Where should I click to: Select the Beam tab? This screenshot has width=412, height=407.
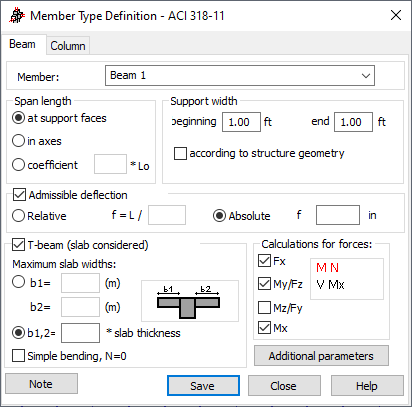tap(22, 44)
